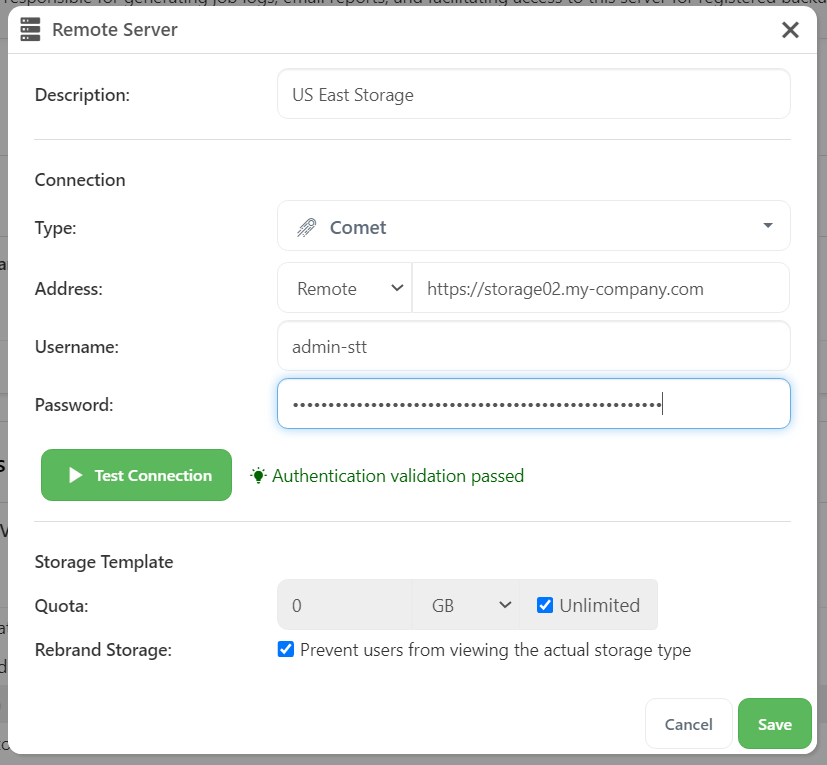827x765 pixels.
Task: Close the Remote Server dialog with X
Action: (790, 30)
